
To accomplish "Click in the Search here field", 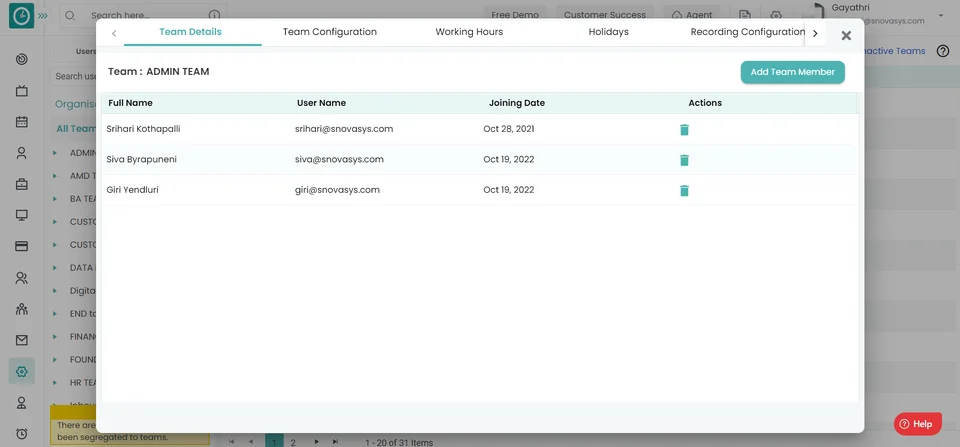I will [x=144, y=15].
